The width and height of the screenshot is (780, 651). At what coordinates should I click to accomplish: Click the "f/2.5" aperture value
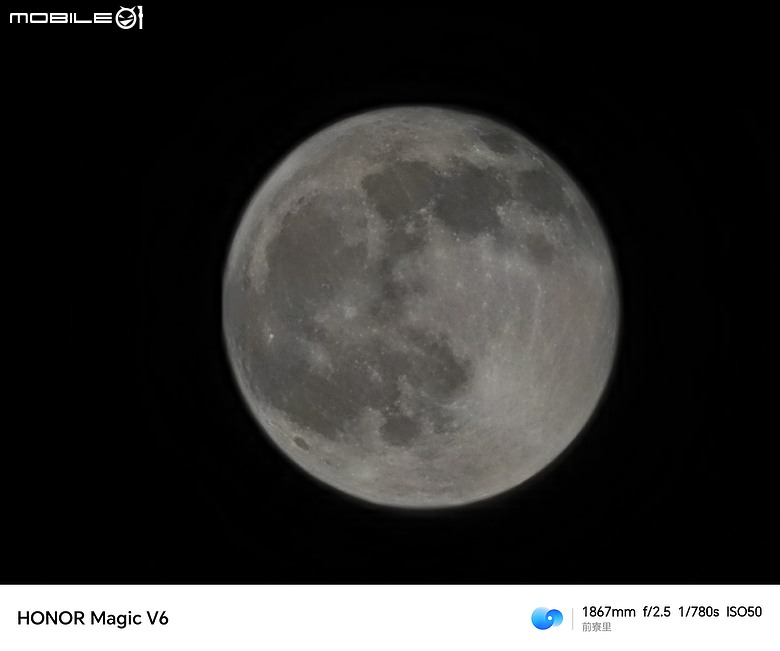click(657, 612)
